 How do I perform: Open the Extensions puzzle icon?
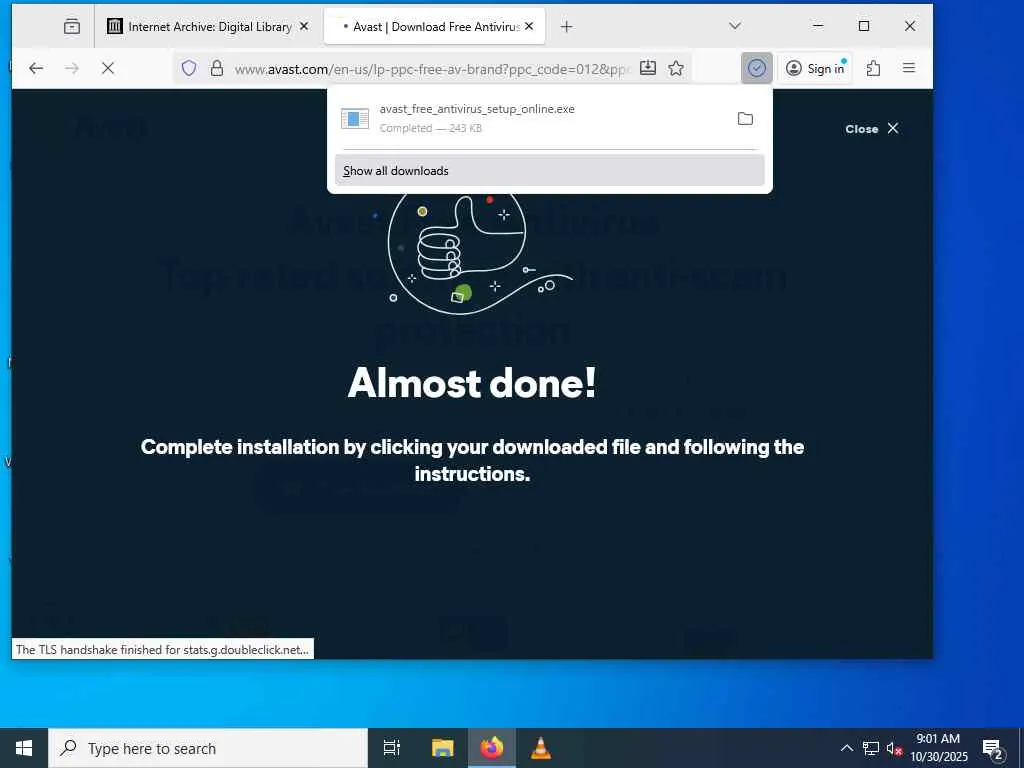click(873, 68)
